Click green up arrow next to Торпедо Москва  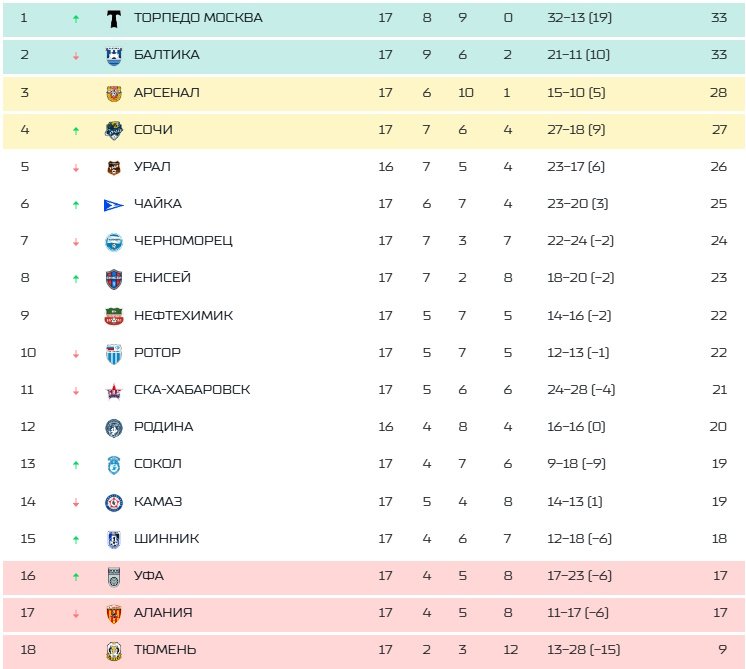[76, 19]
